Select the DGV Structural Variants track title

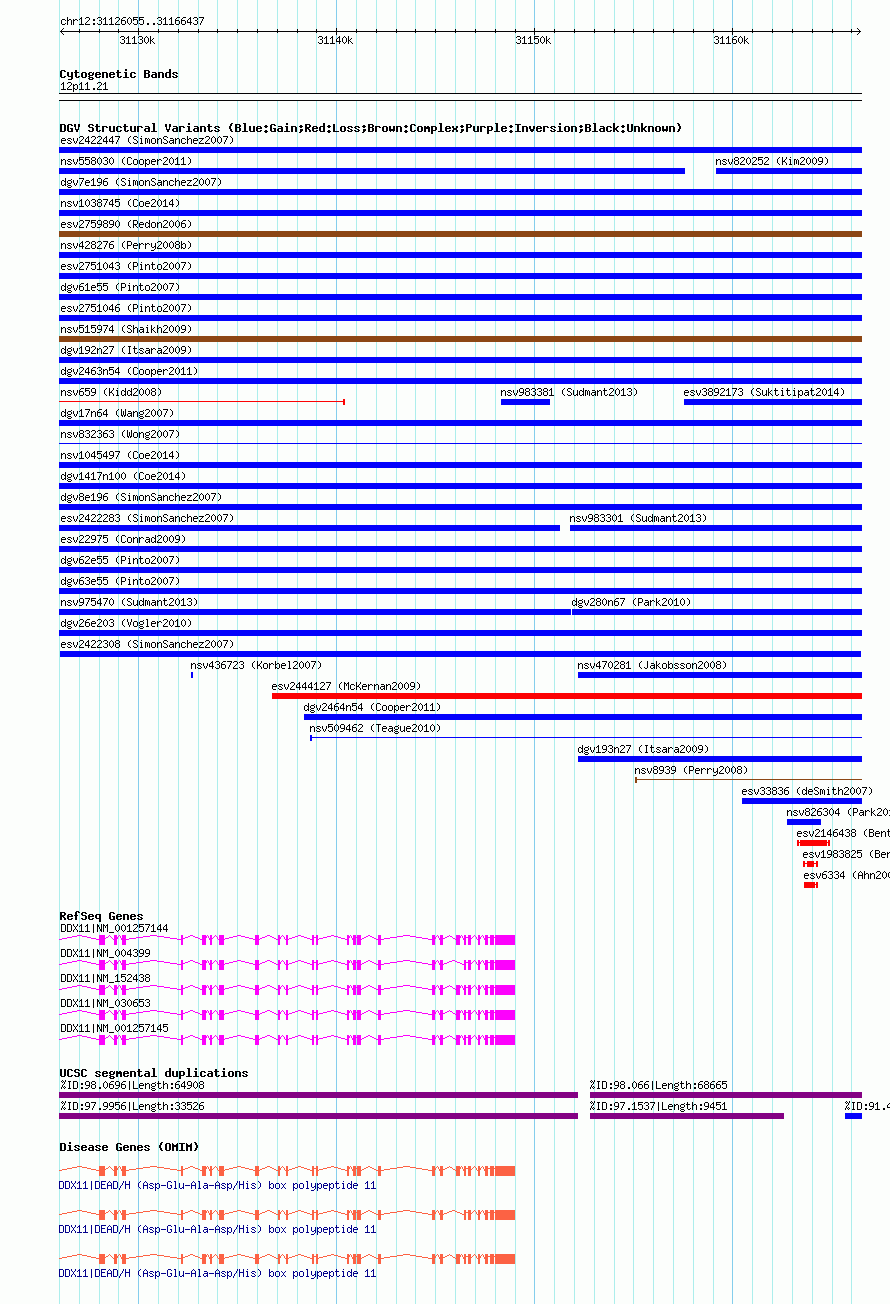[371, 128]
